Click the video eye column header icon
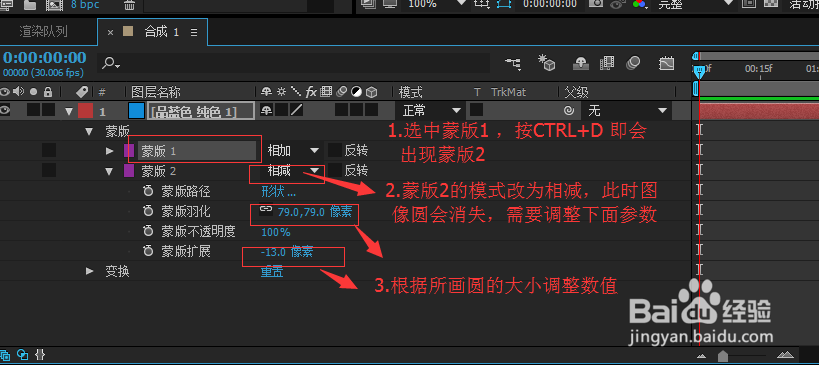Screen dimensions: 819x365 [5, 92]
